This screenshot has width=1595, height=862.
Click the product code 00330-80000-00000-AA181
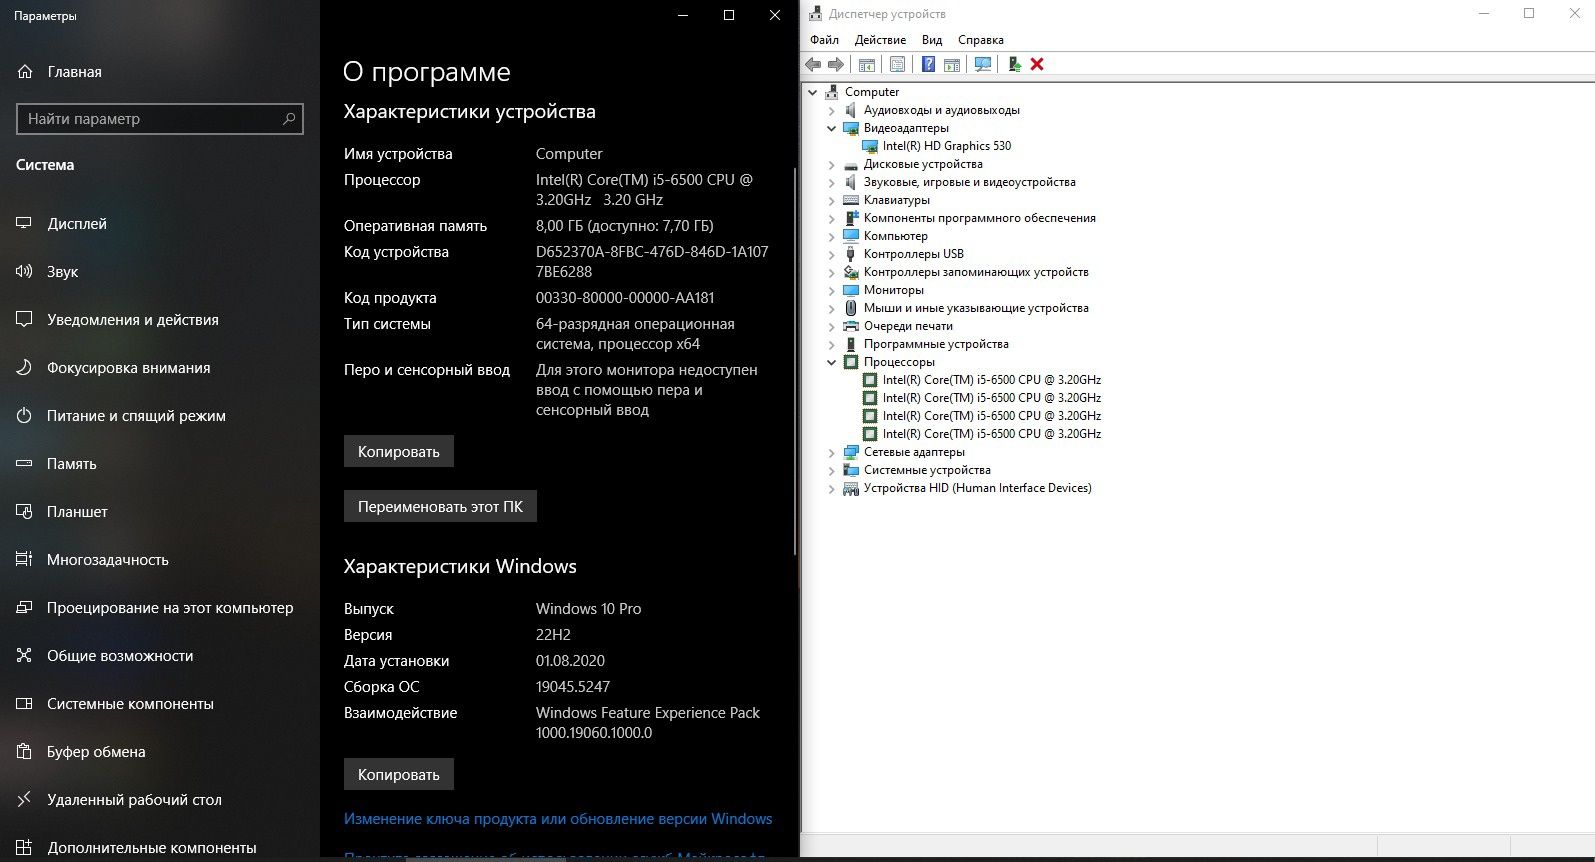tap(625, 298)
